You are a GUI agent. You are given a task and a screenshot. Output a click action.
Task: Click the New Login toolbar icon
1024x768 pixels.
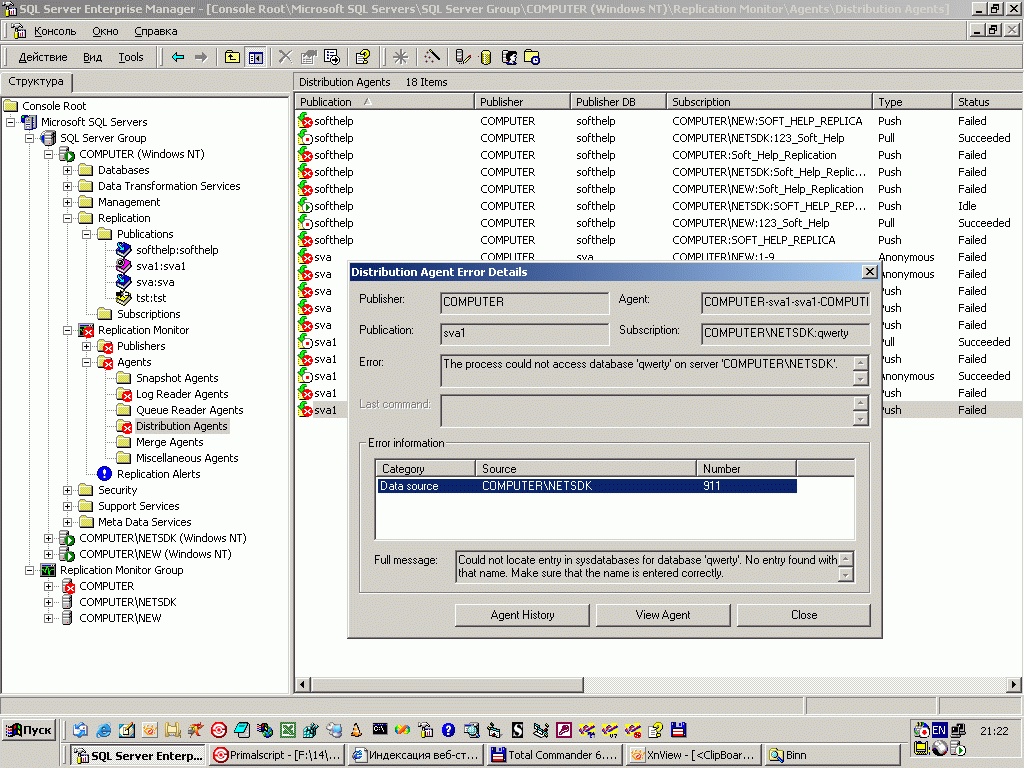[509, 57]
